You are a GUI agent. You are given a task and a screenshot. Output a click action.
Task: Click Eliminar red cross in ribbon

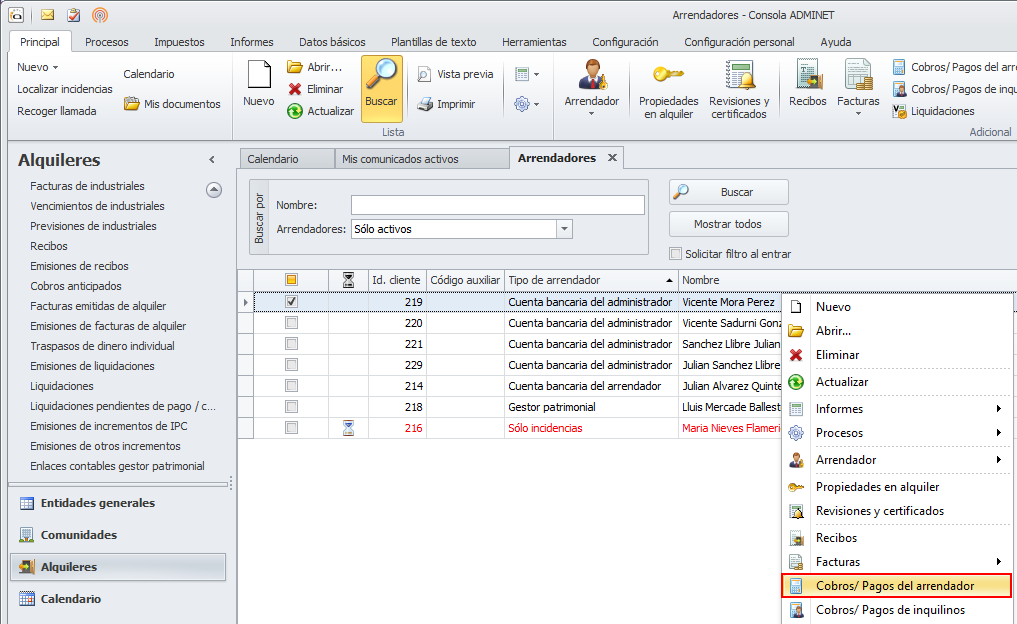click(x=295, y=89)
